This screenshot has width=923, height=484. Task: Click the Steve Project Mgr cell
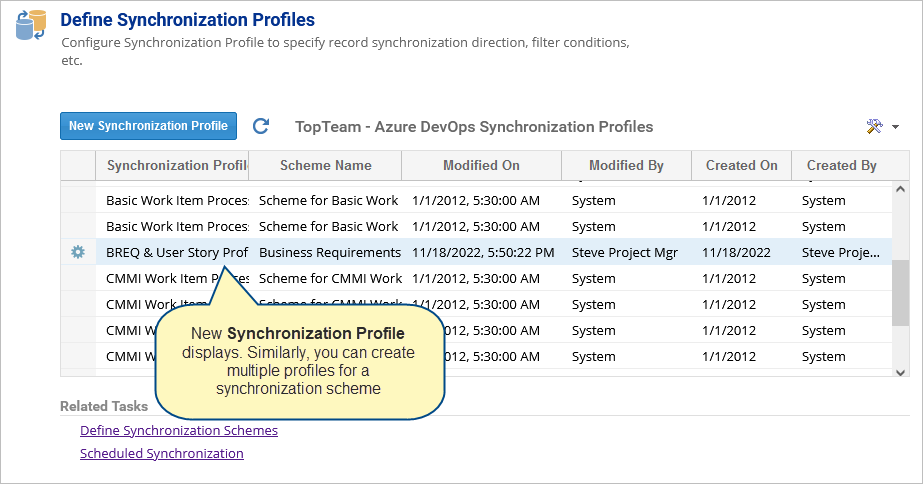[x=625, y=253]
